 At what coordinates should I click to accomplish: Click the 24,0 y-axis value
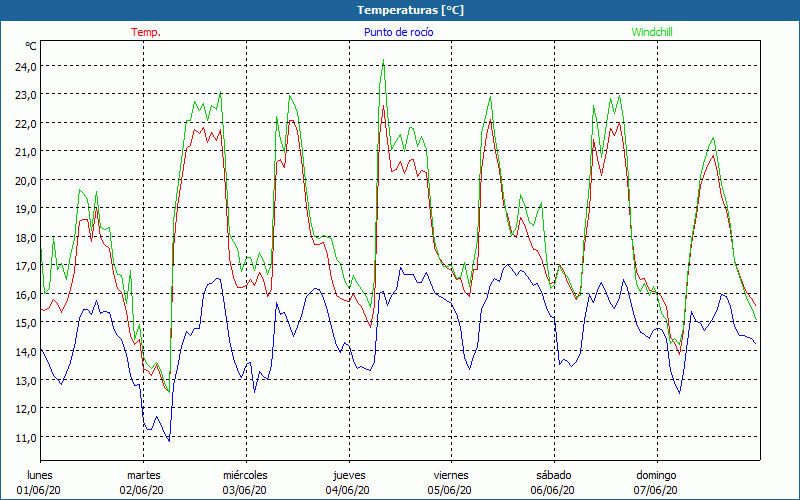pyautogui.click(x=26, y=66)
